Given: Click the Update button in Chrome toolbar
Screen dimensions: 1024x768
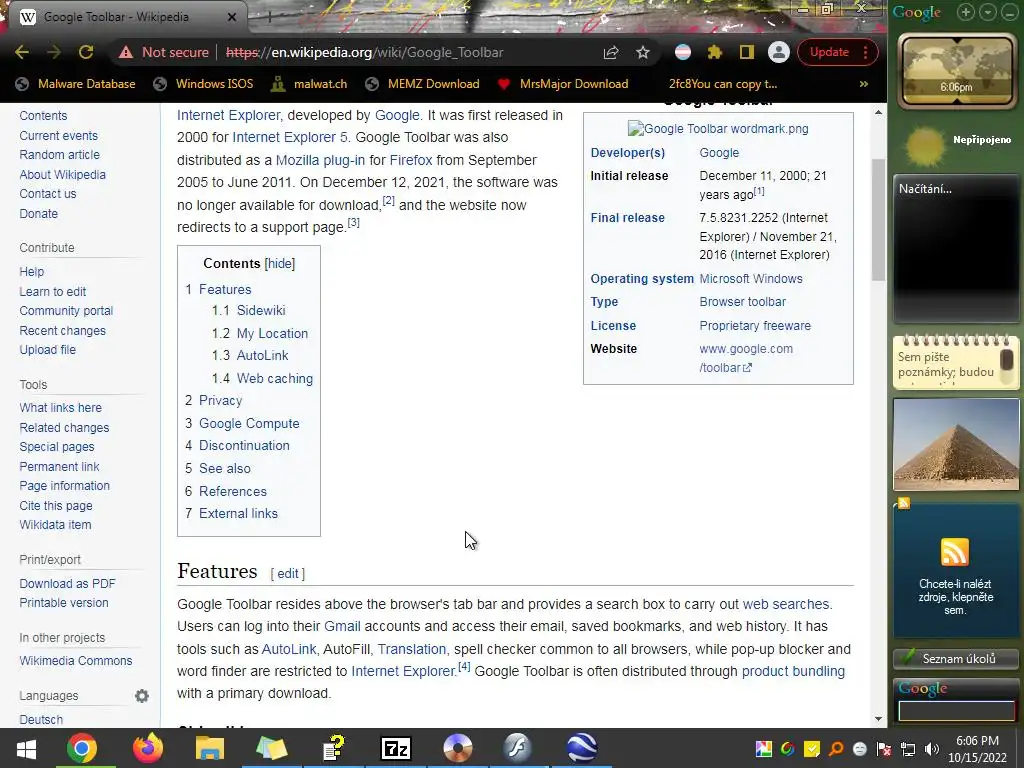Looking at the screenshot, I should coord(829,52).
